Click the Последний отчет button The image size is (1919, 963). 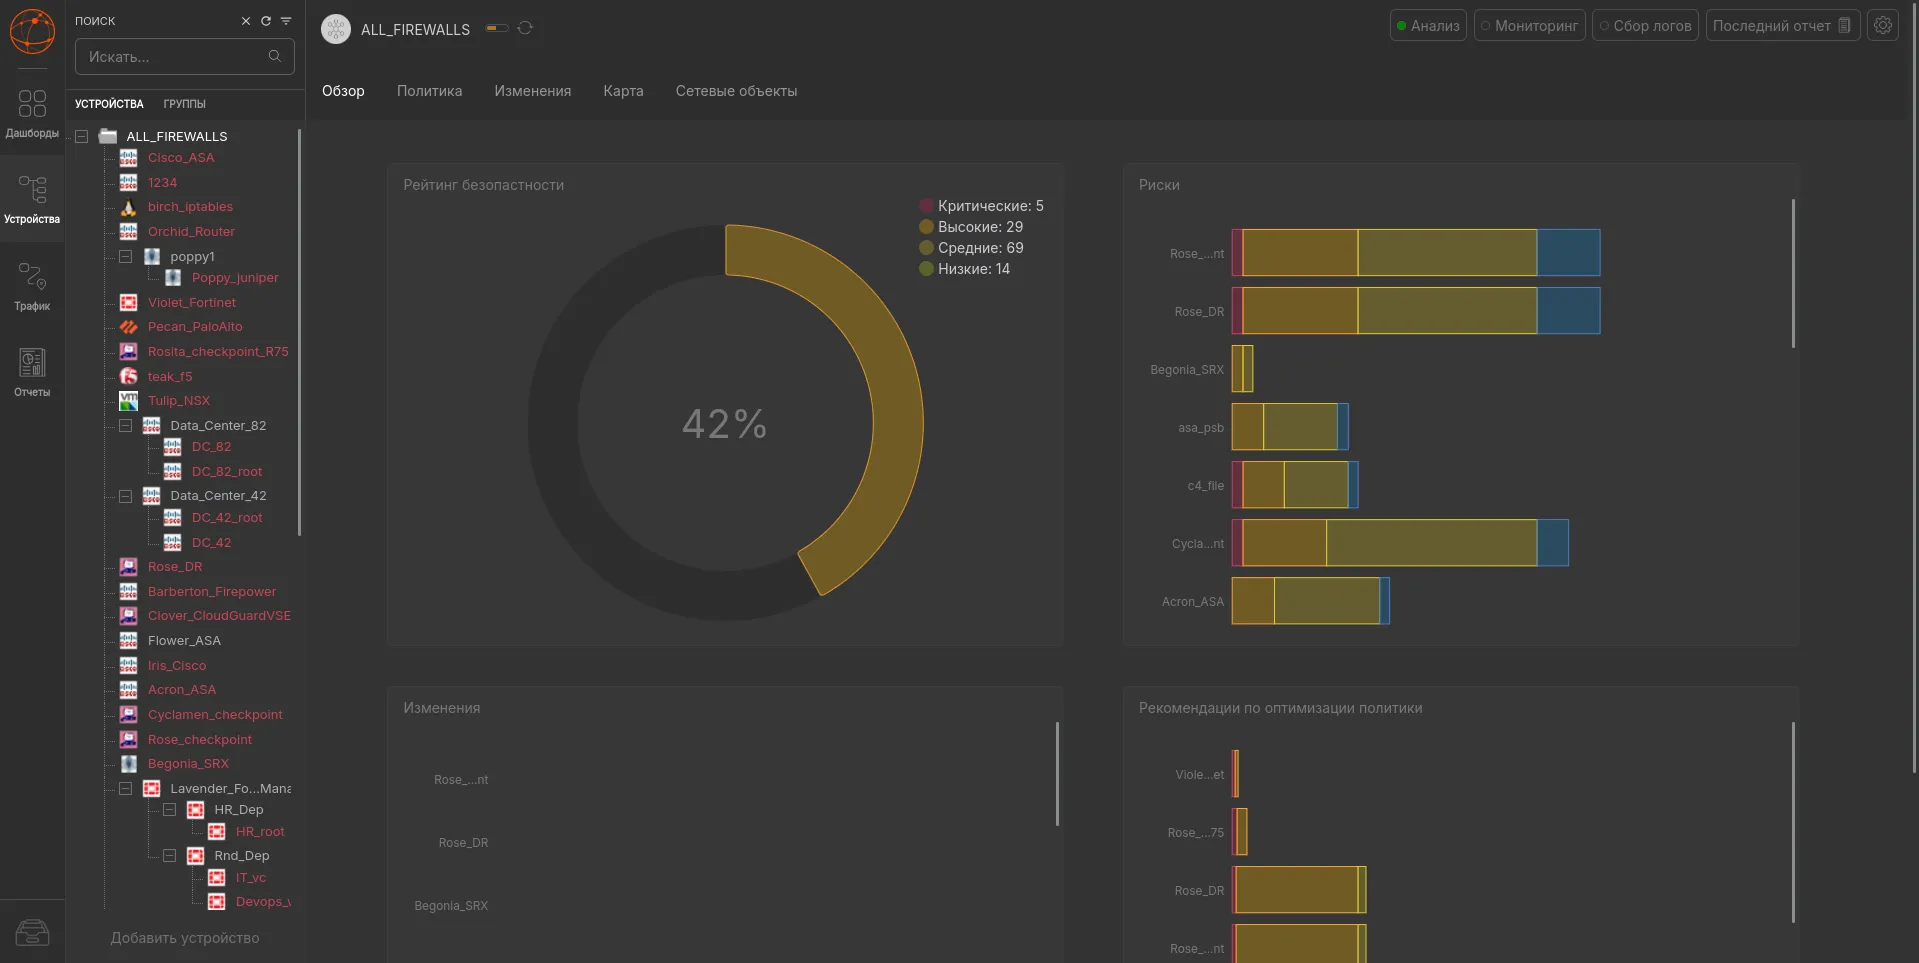1782,26
